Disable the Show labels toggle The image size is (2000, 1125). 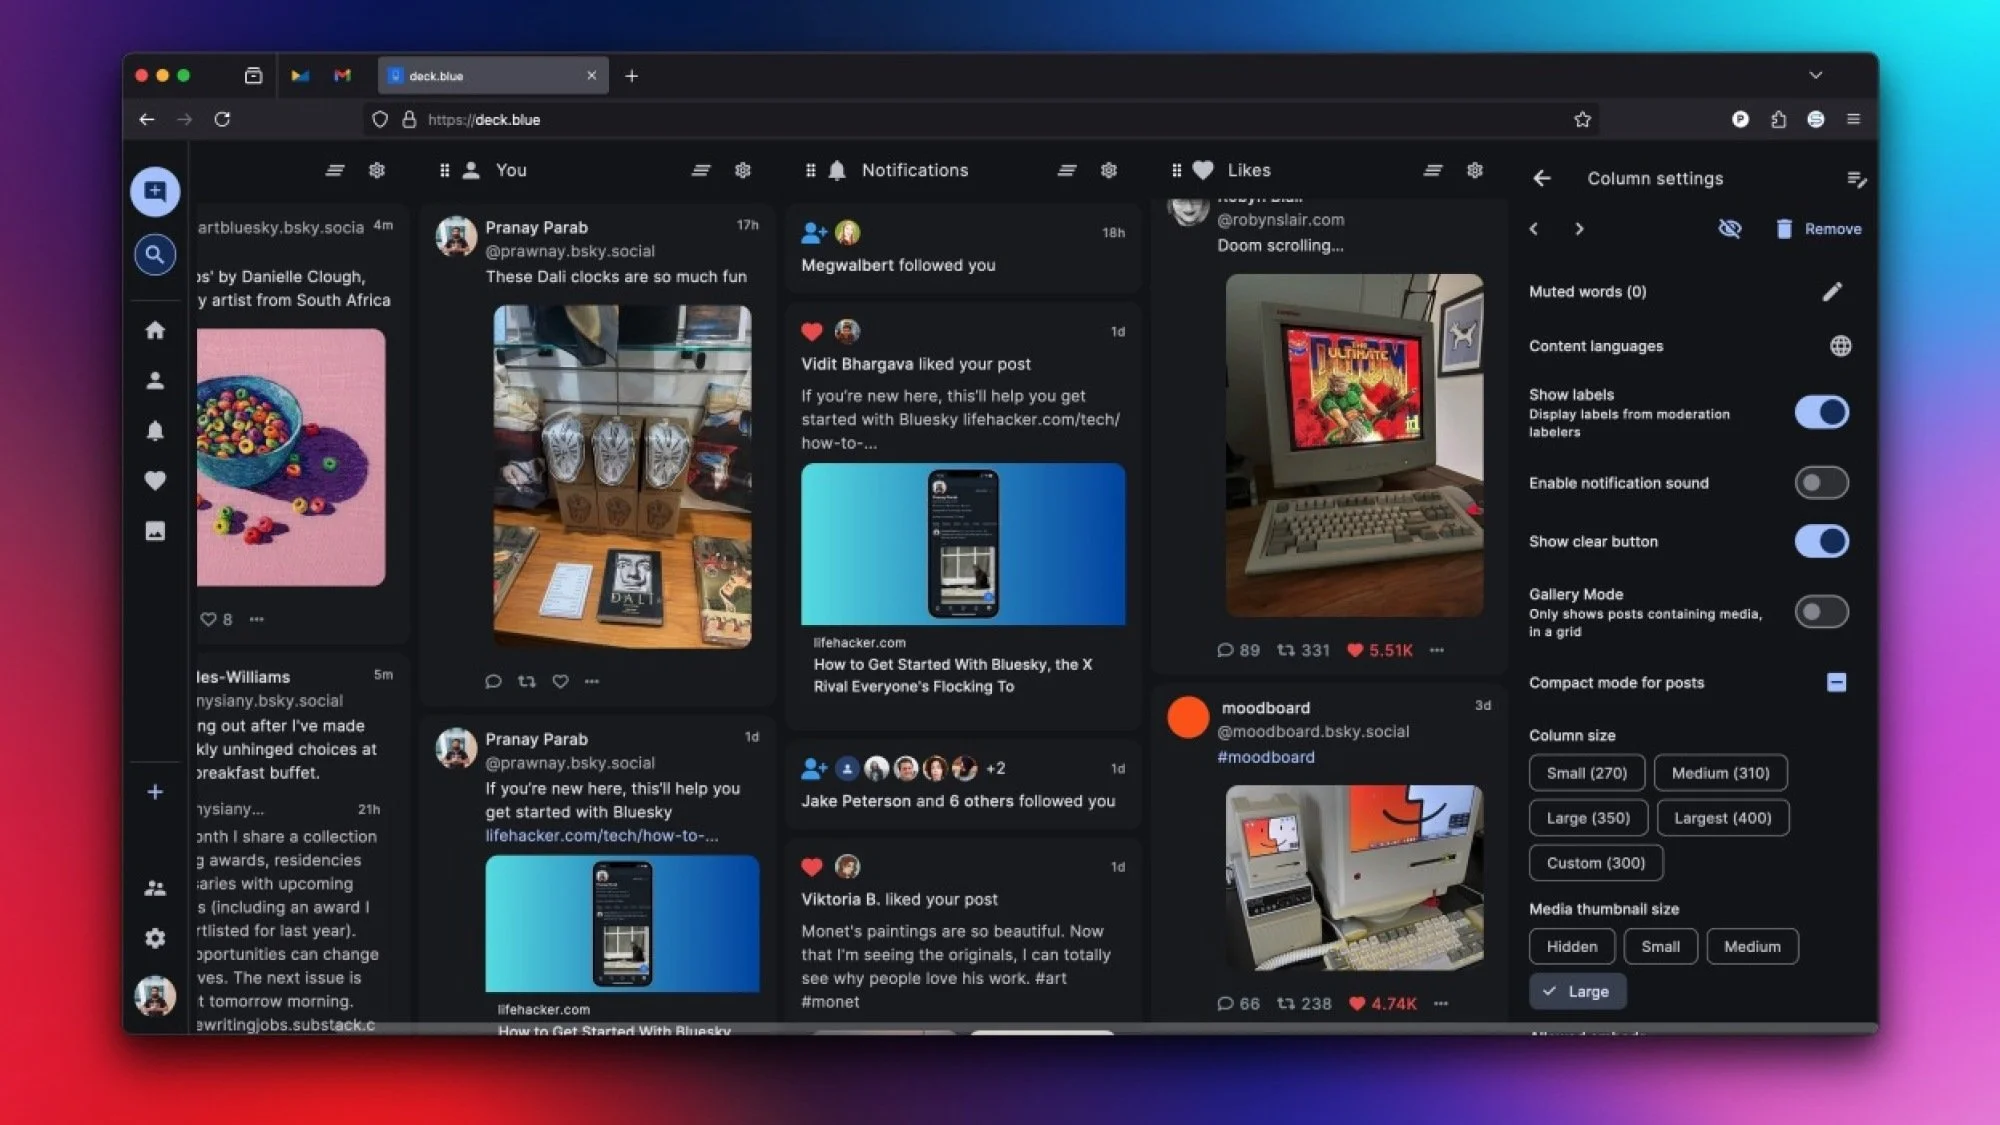click(1822, 411)
